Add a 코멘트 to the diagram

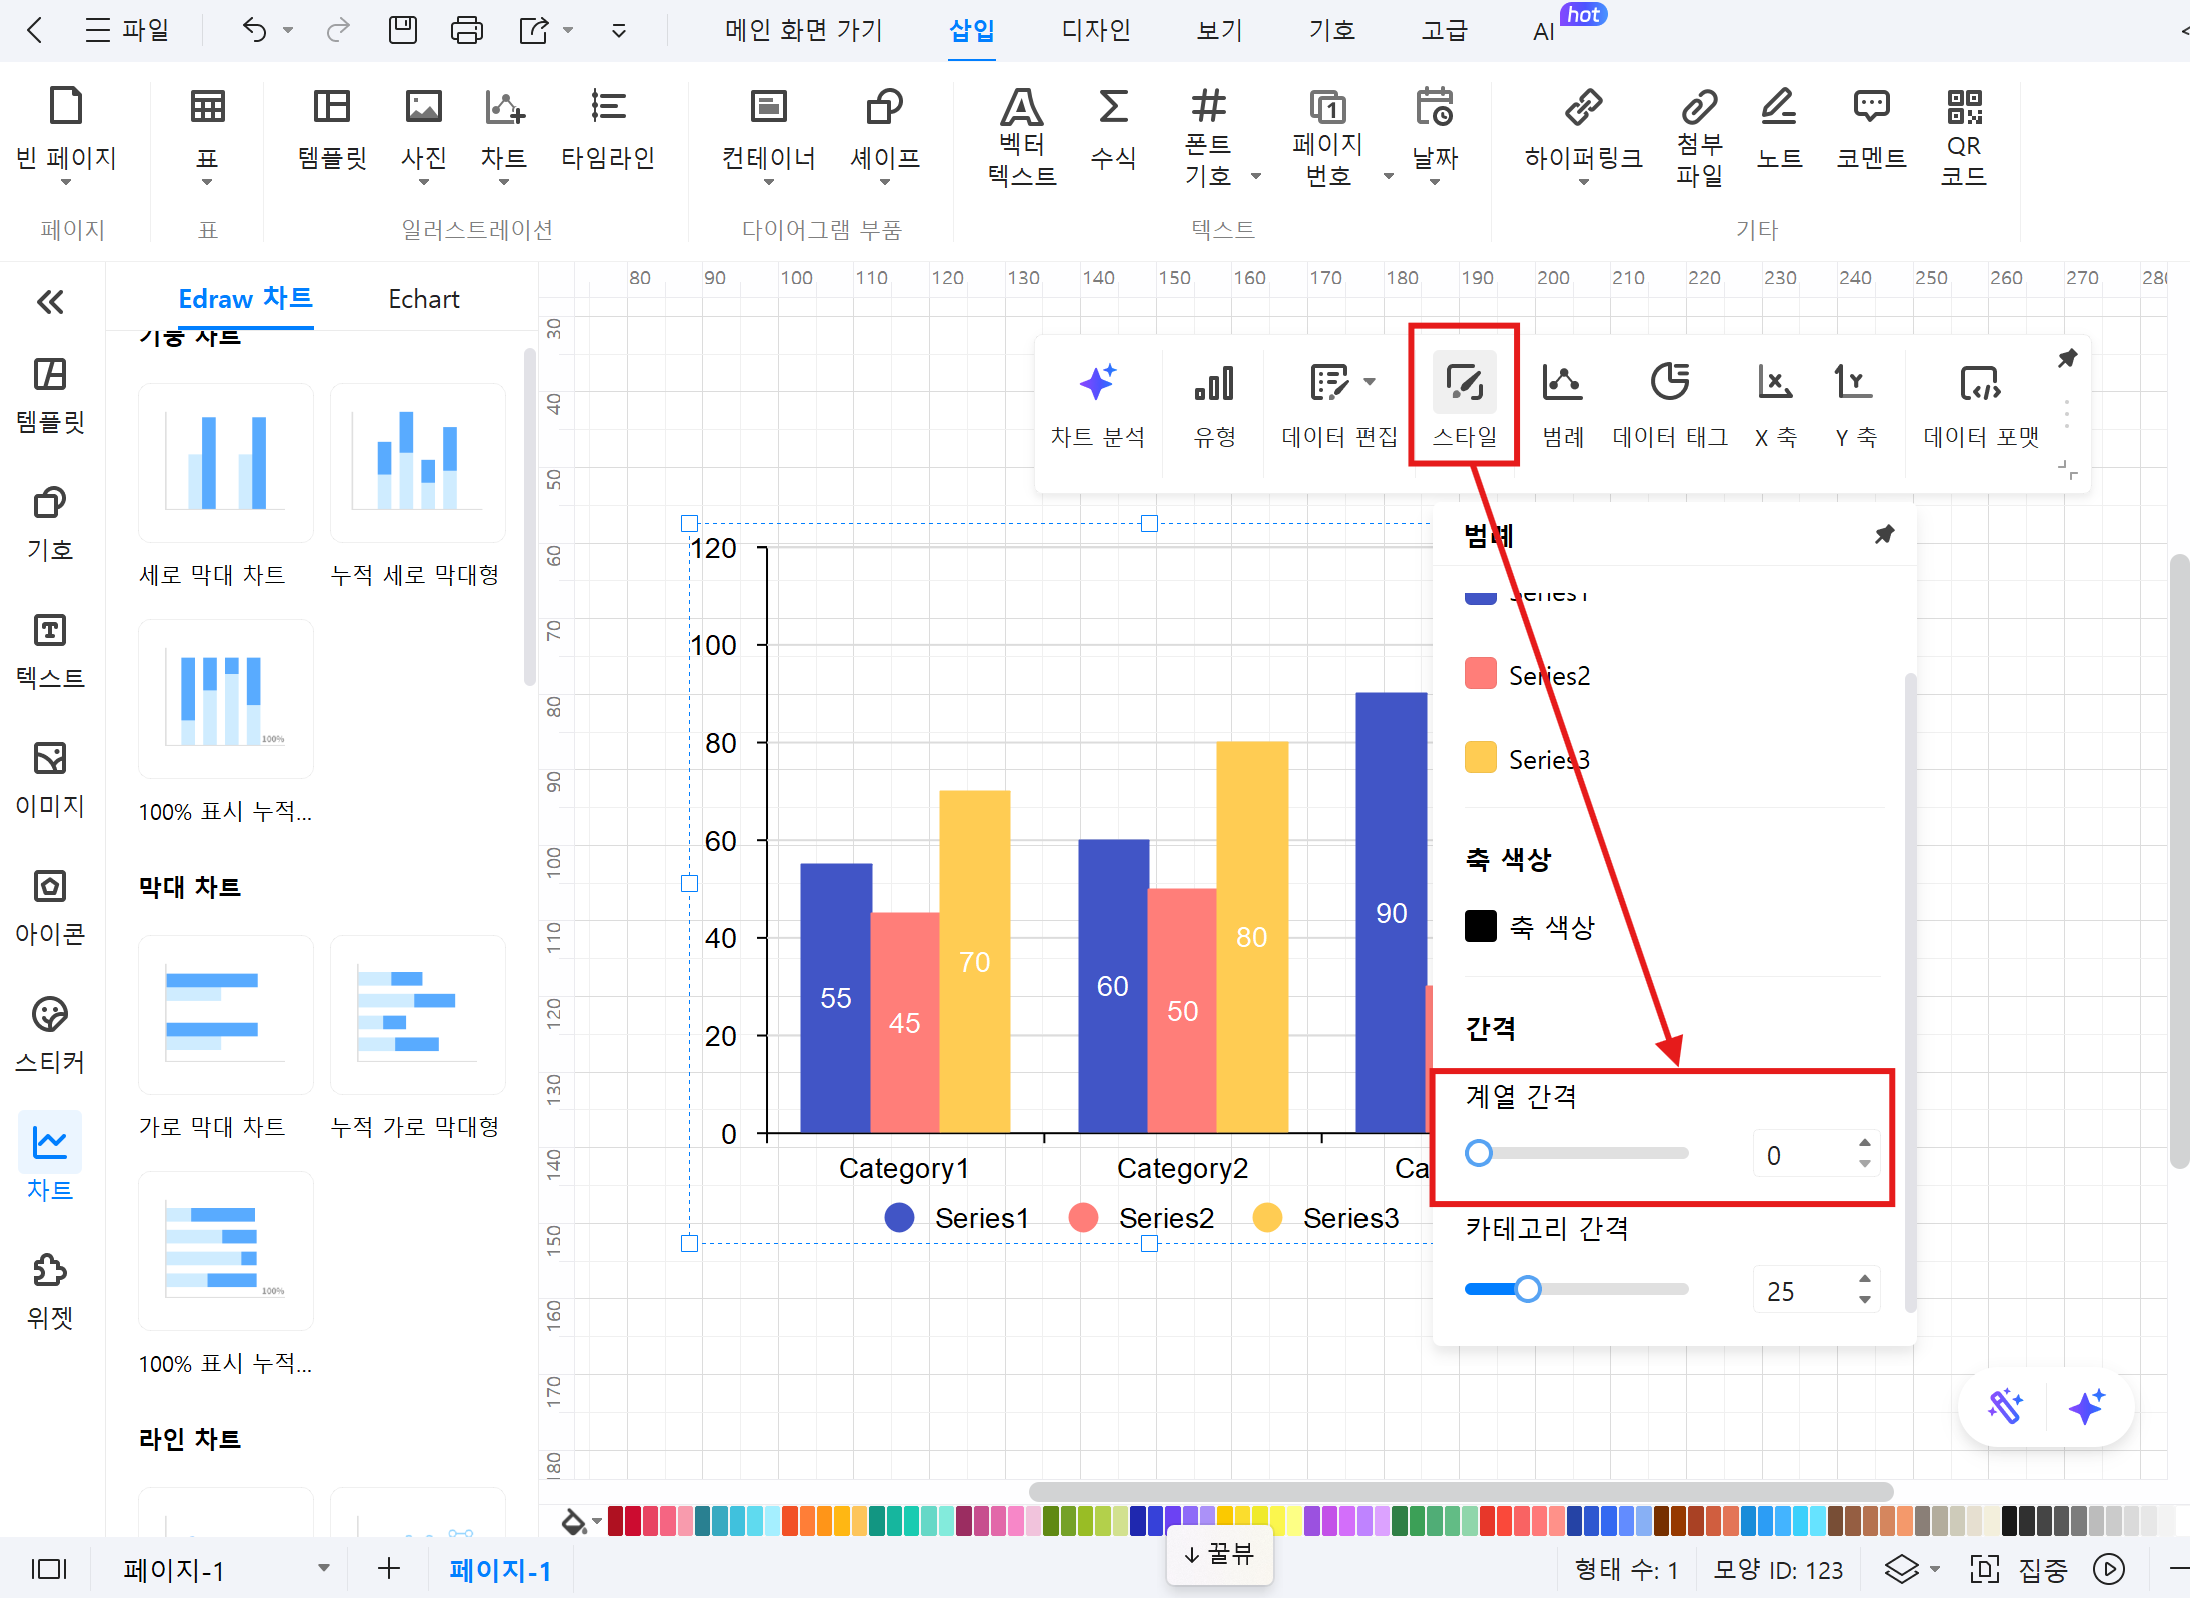(1871, 130)
